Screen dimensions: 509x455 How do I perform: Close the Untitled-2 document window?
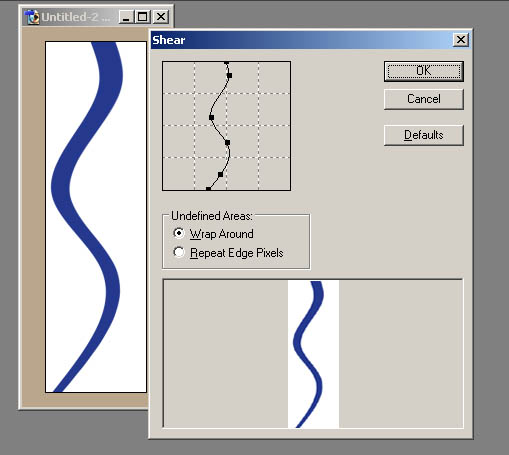(161, 17)
